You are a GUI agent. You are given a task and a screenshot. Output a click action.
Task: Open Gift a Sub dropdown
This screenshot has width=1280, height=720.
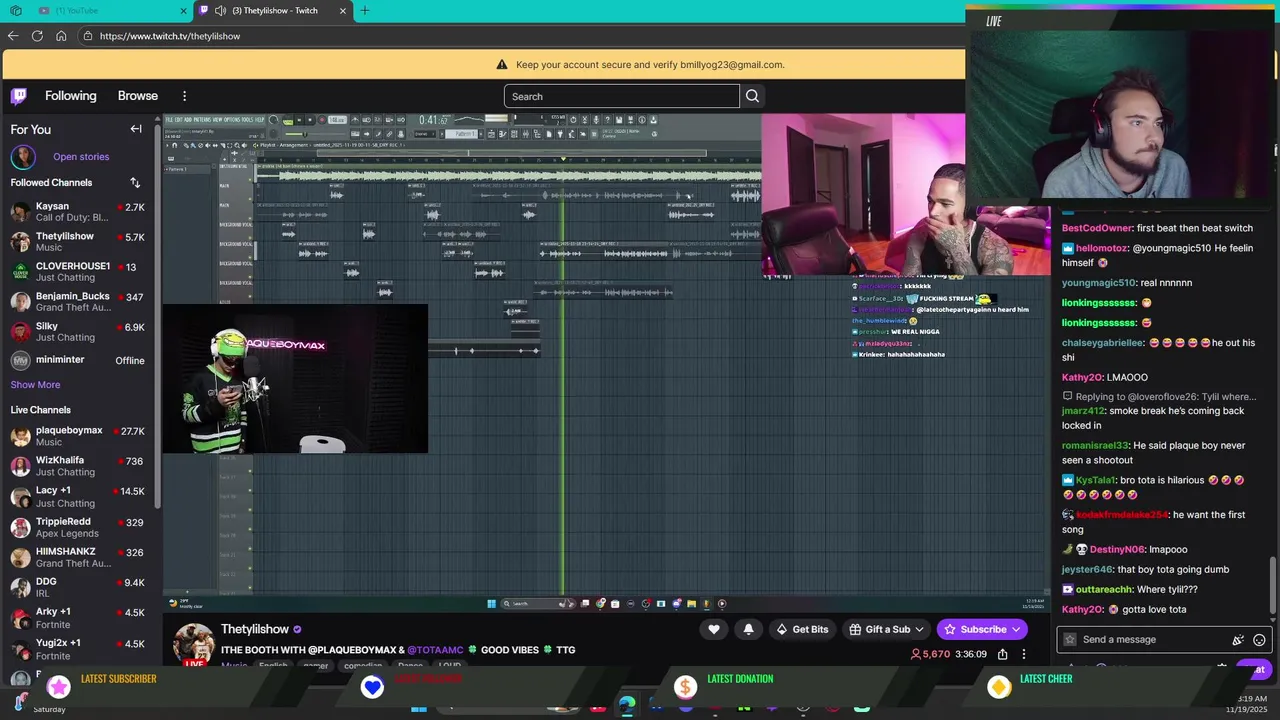click(x=886, y=629)
